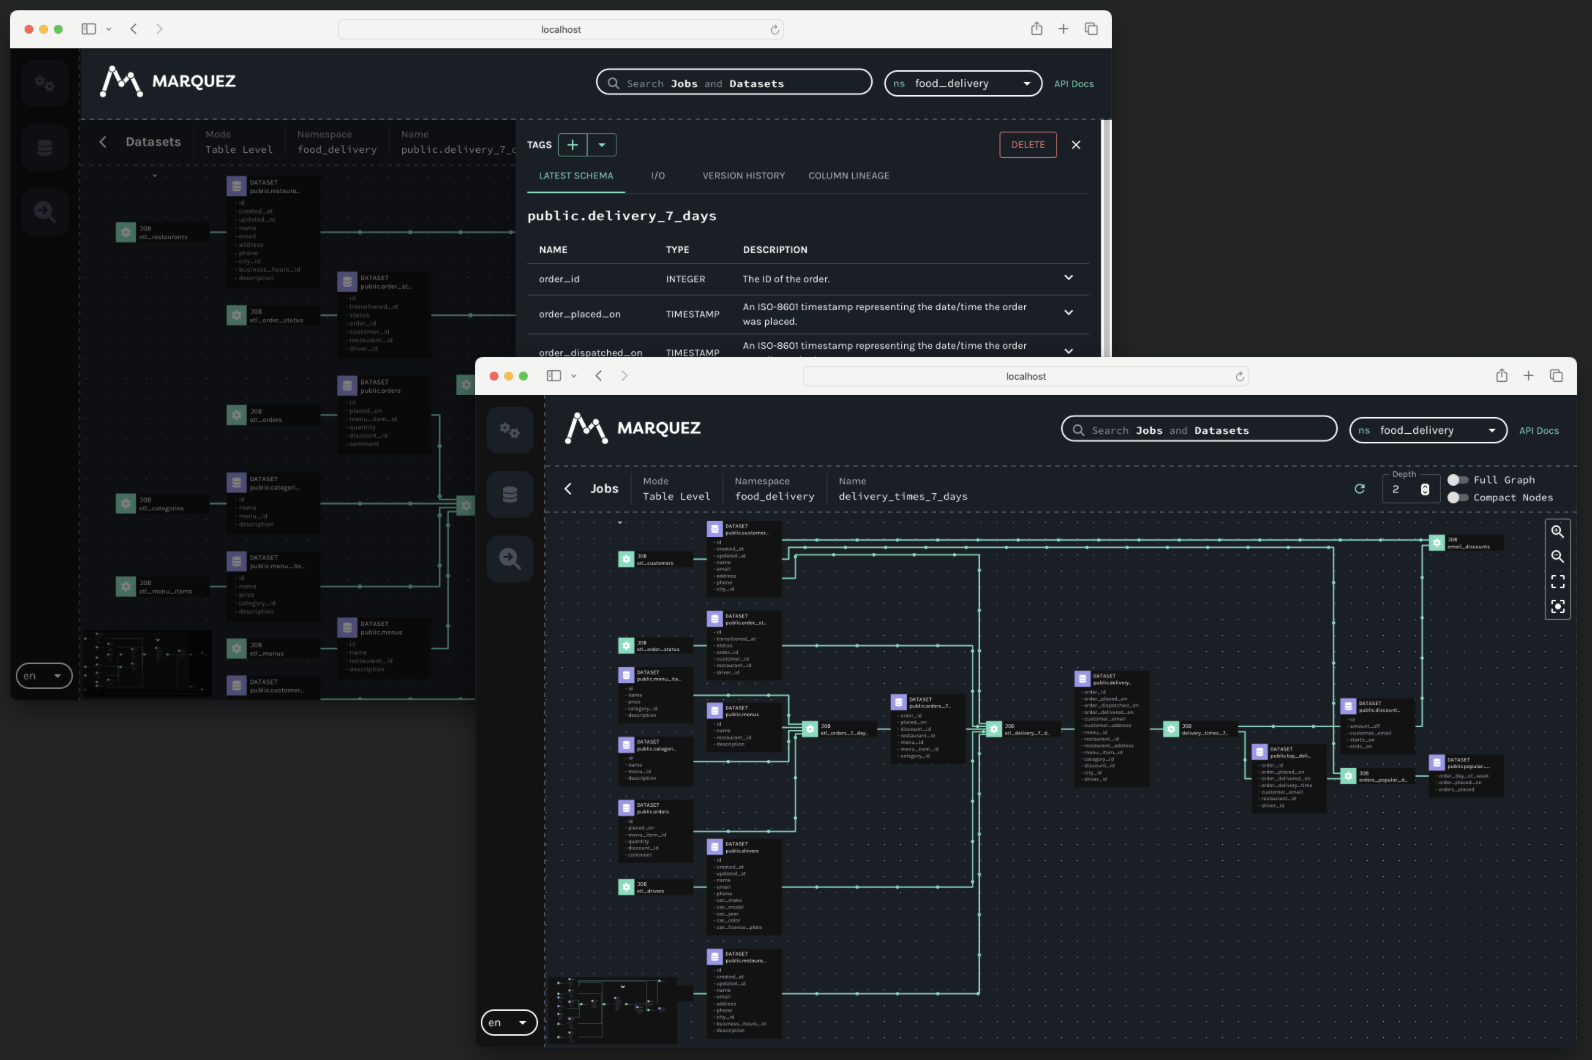
Task: Fit the lineage graph to view
Action: click(1557, 581)
